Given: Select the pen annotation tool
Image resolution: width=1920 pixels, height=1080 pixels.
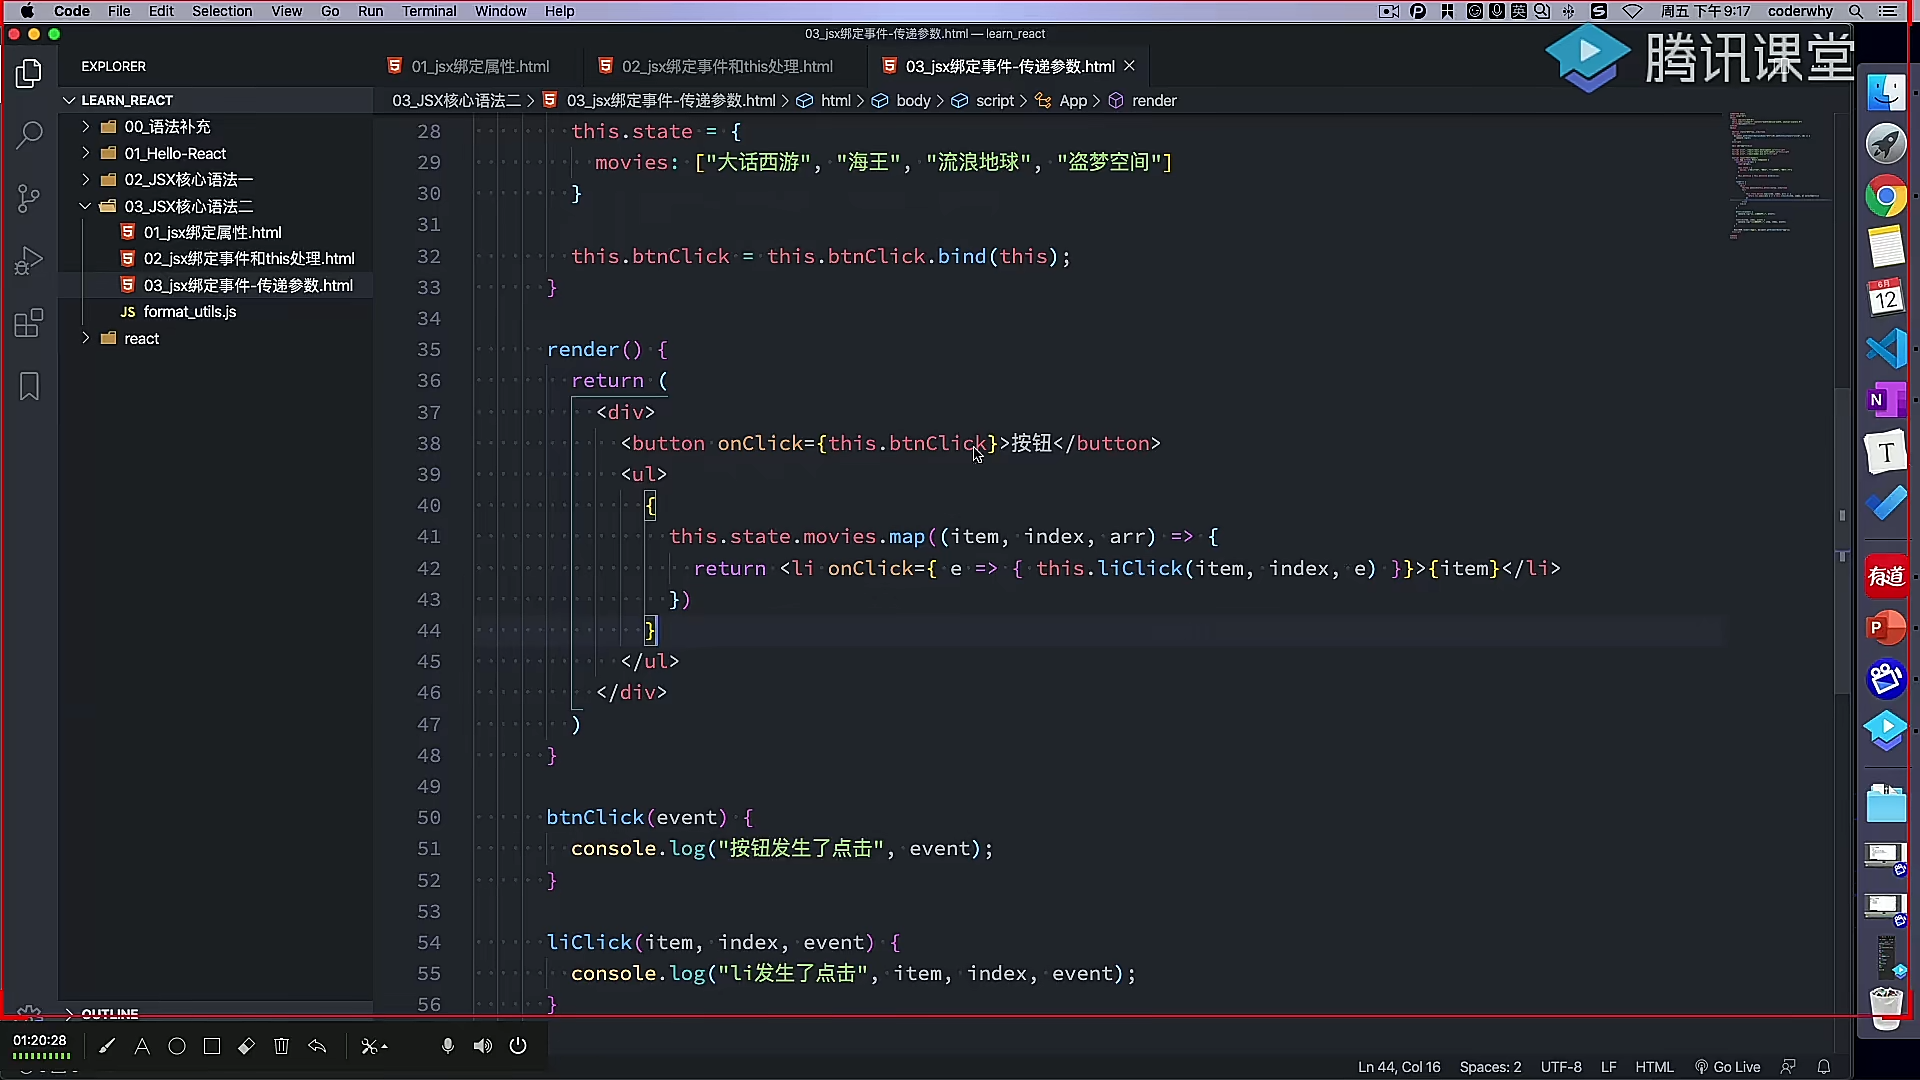Looking at the screenshot, I should click(x=107, y=1046).
